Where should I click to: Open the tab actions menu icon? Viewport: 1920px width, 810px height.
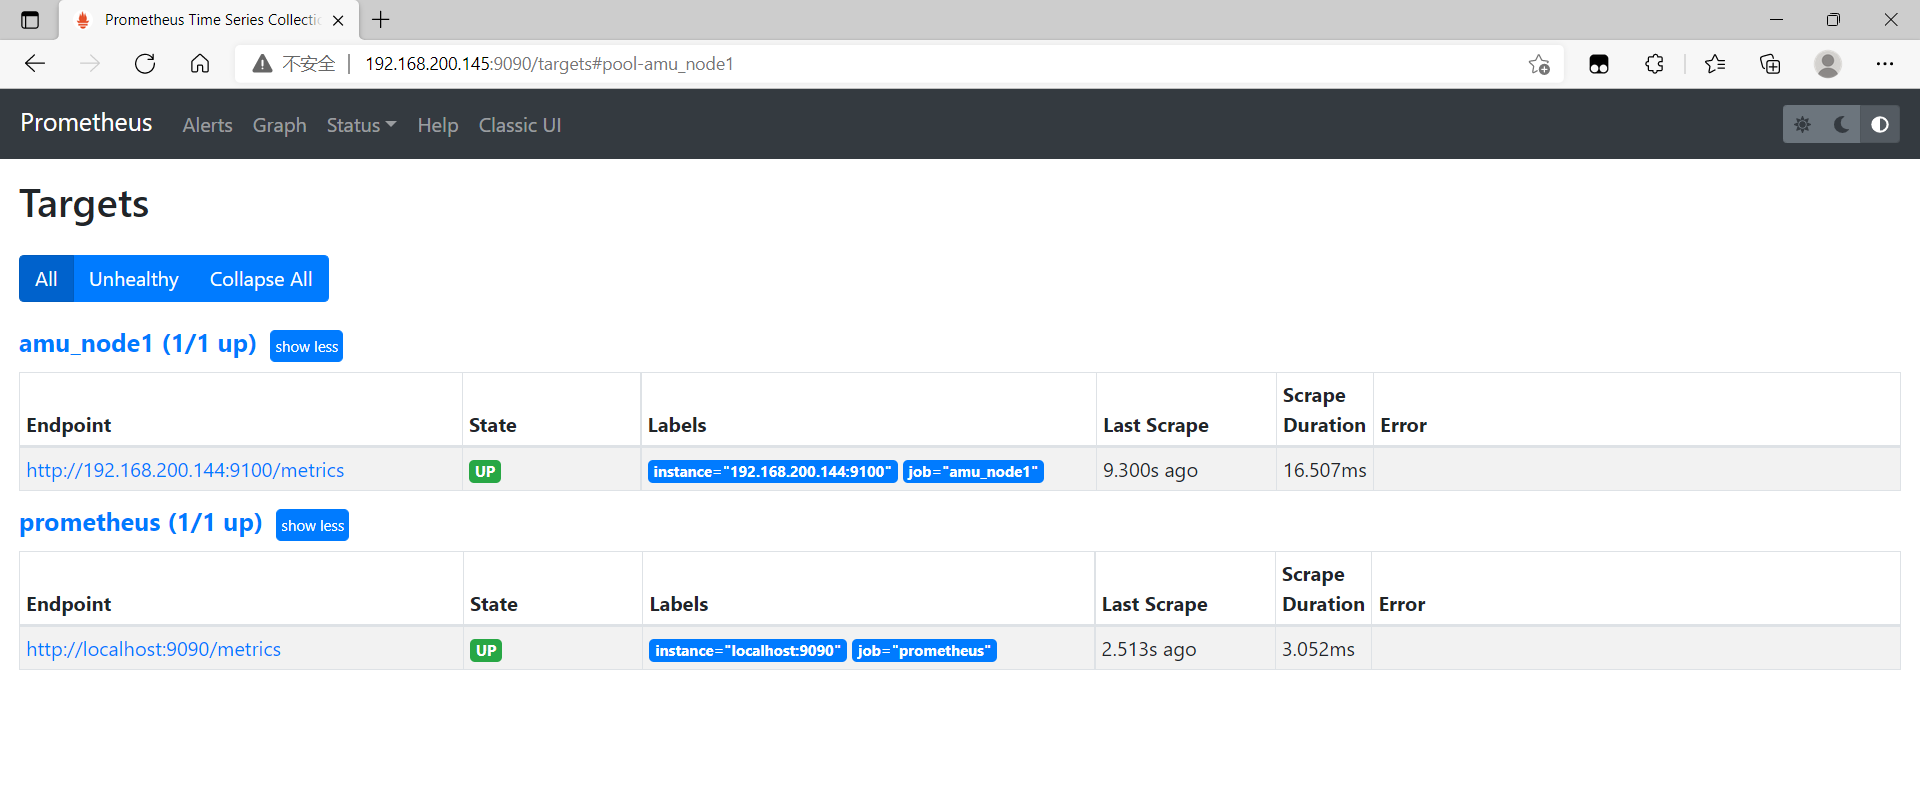[x=30, y=20]
